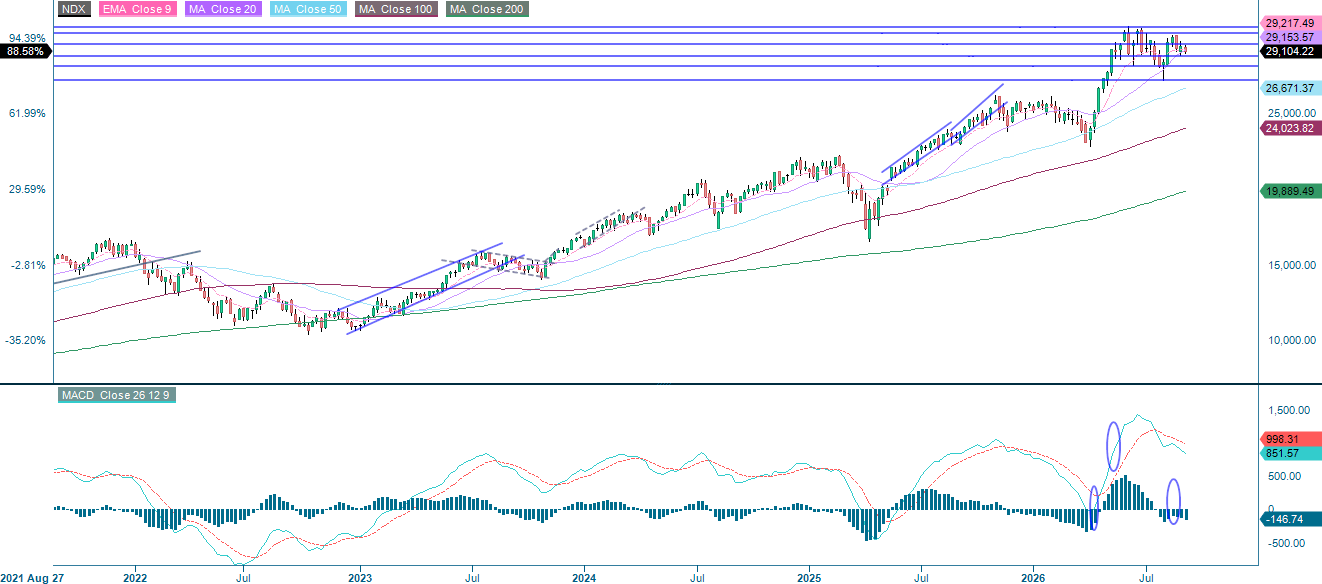Click the 88.58% percent tag
Image resolution: width=1322 pixels, height=584 pixels.
click(x=24, y=51)
